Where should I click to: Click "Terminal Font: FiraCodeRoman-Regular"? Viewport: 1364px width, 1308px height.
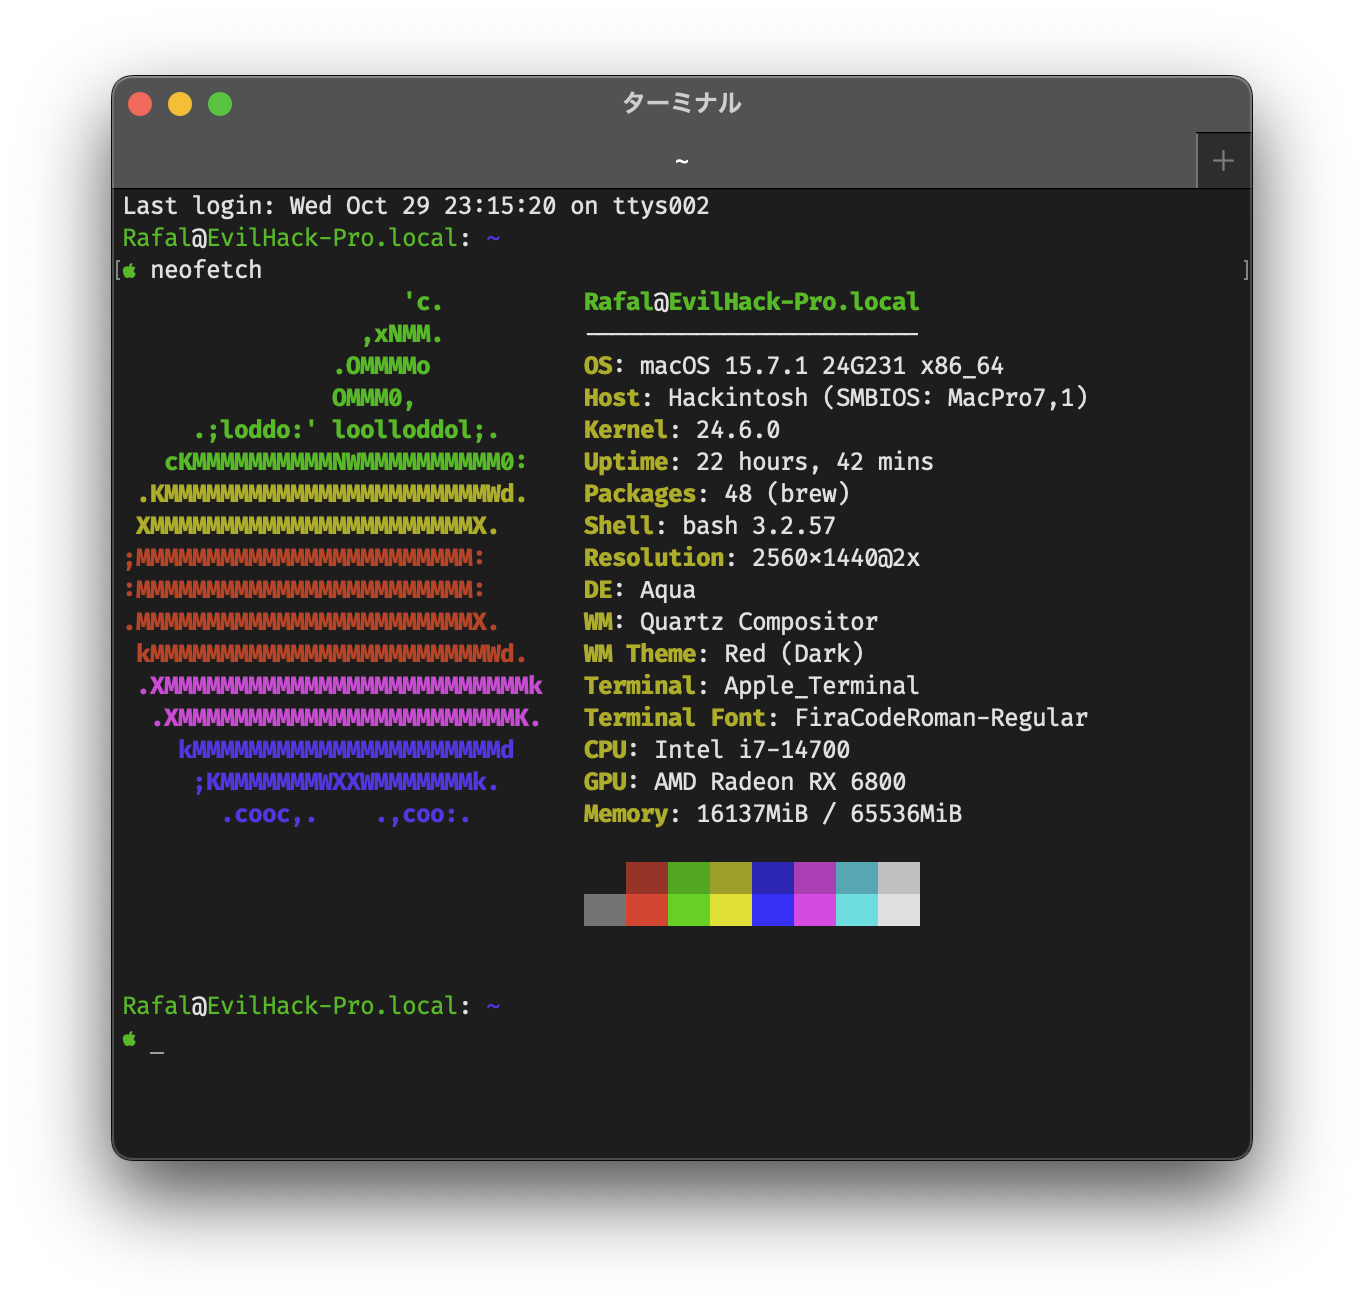(x=835, y=718)
